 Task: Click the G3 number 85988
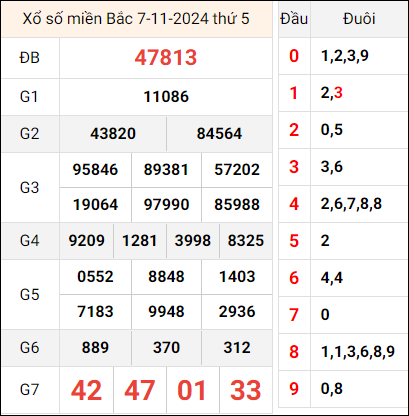click(x=237, y=205)
